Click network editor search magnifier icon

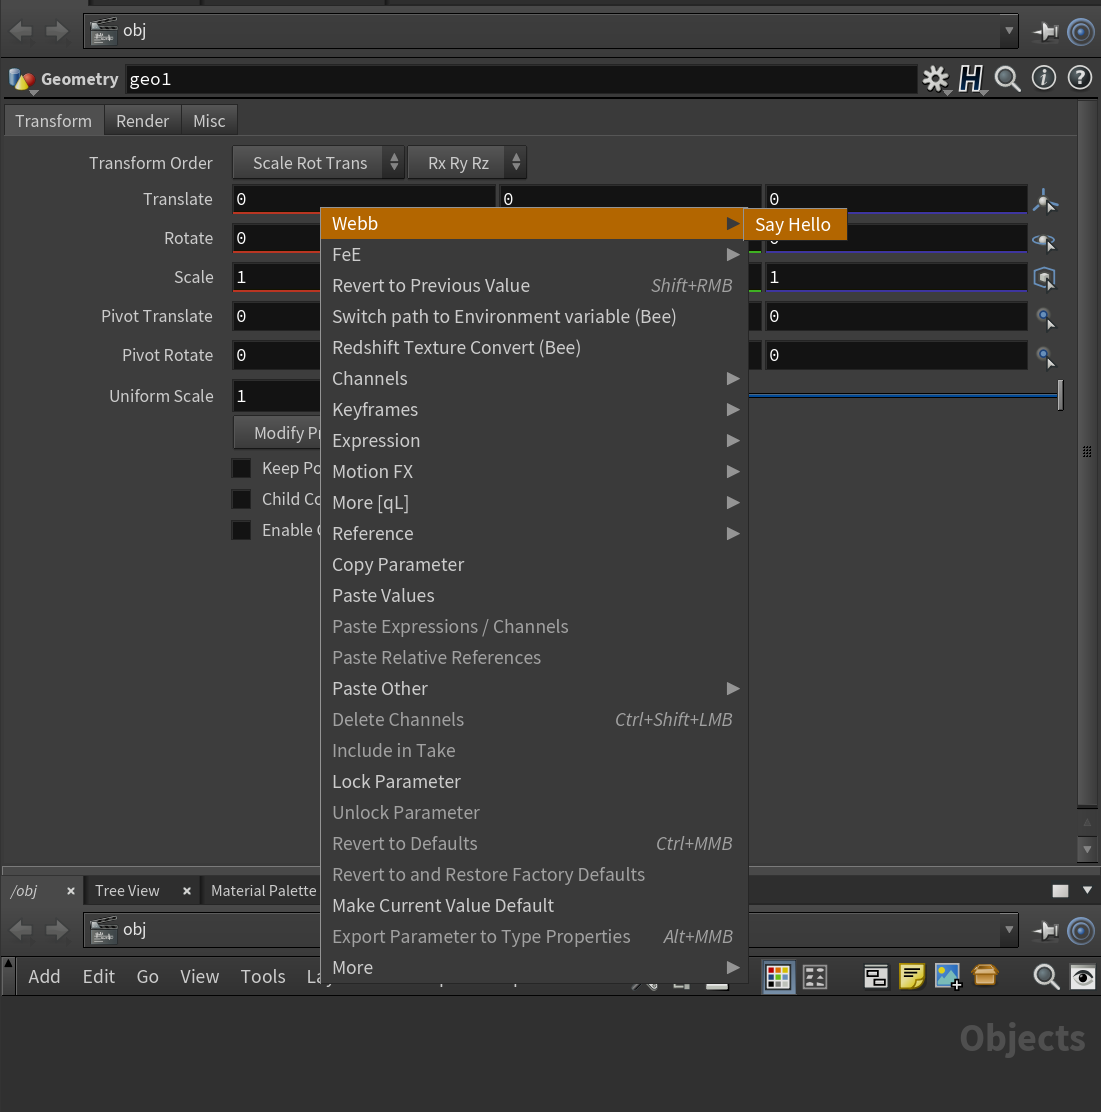[x=1046, y=977]
